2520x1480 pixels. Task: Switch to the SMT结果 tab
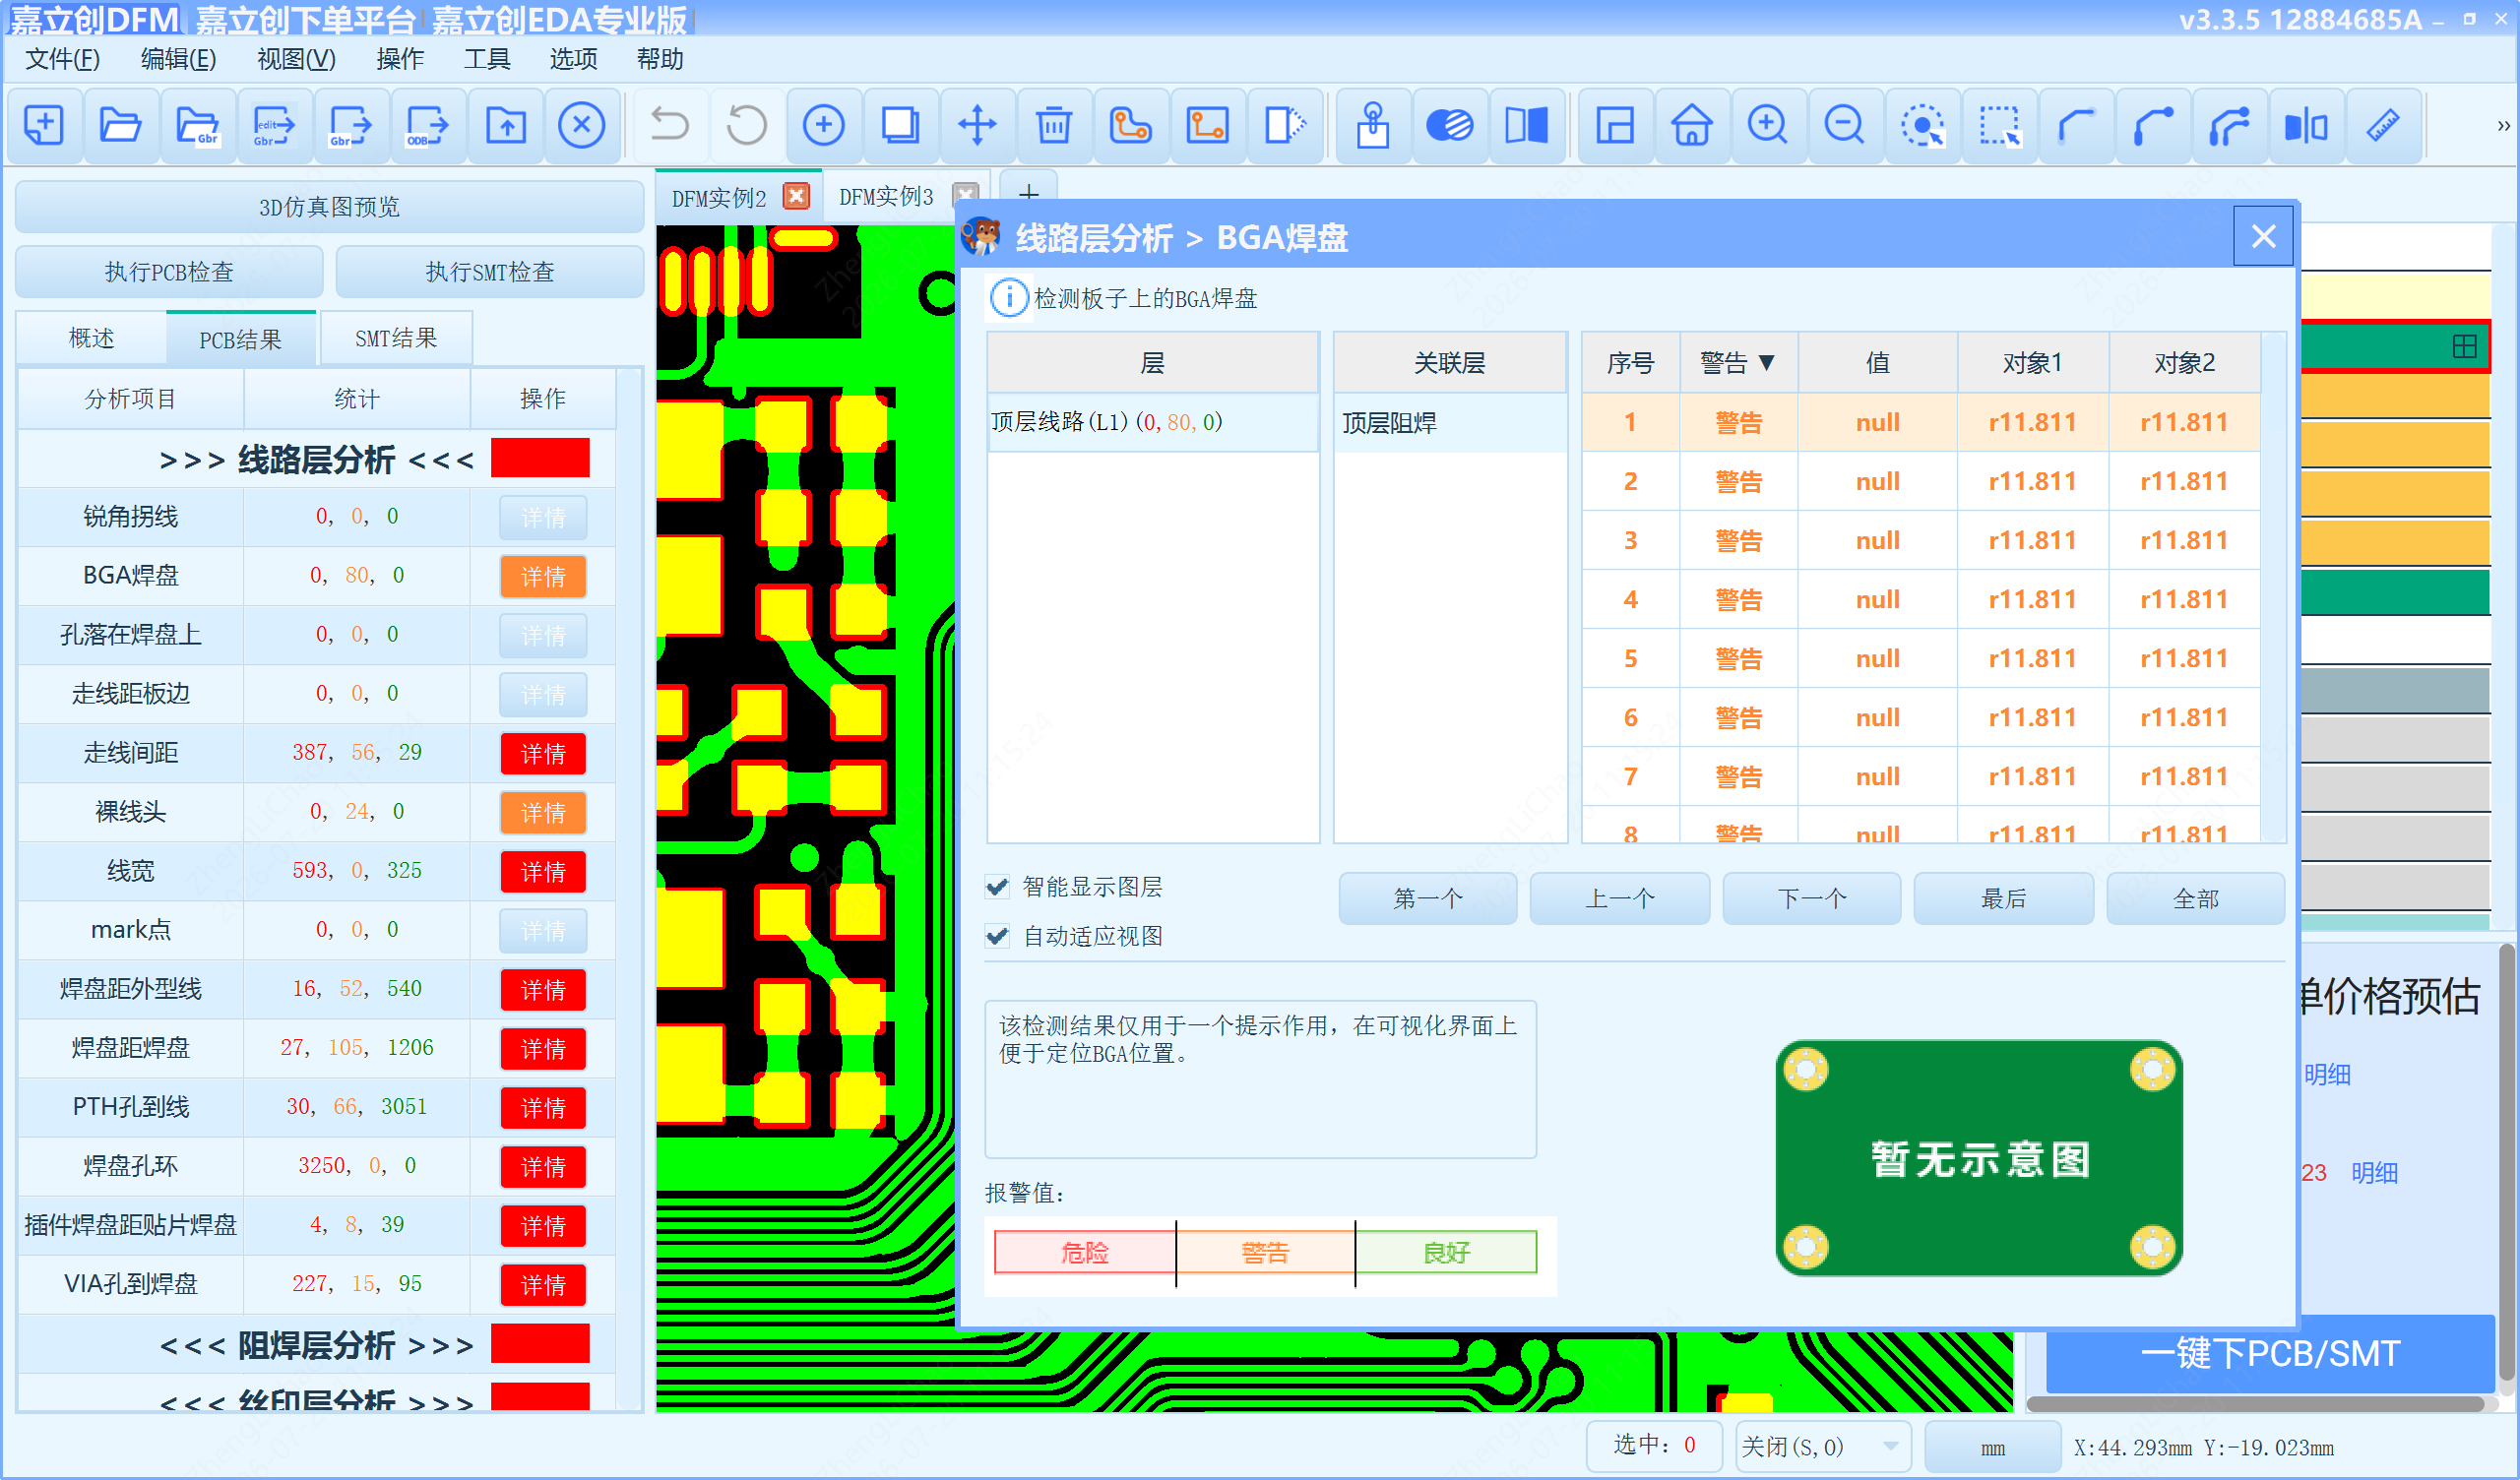(x=396, y=338)
